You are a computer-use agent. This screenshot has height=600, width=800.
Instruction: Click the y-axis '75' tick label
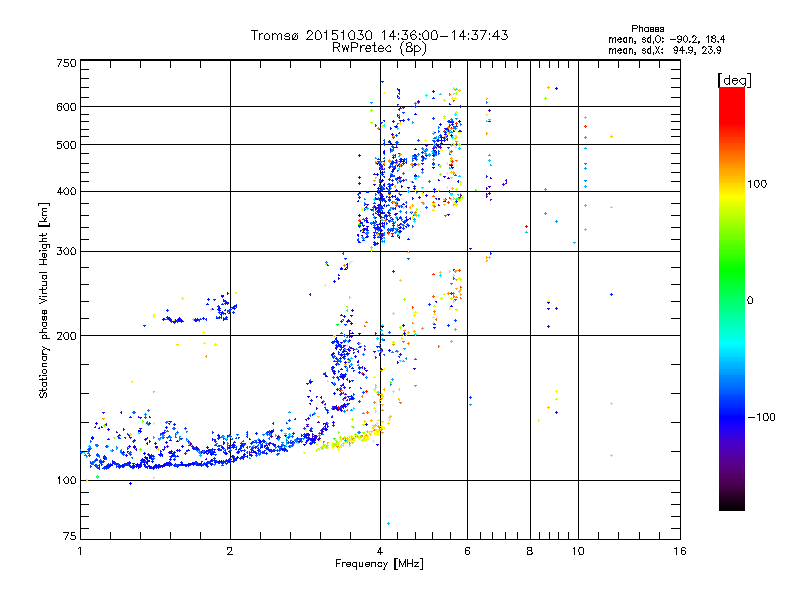pyautogui.click(x=70, y=536)
